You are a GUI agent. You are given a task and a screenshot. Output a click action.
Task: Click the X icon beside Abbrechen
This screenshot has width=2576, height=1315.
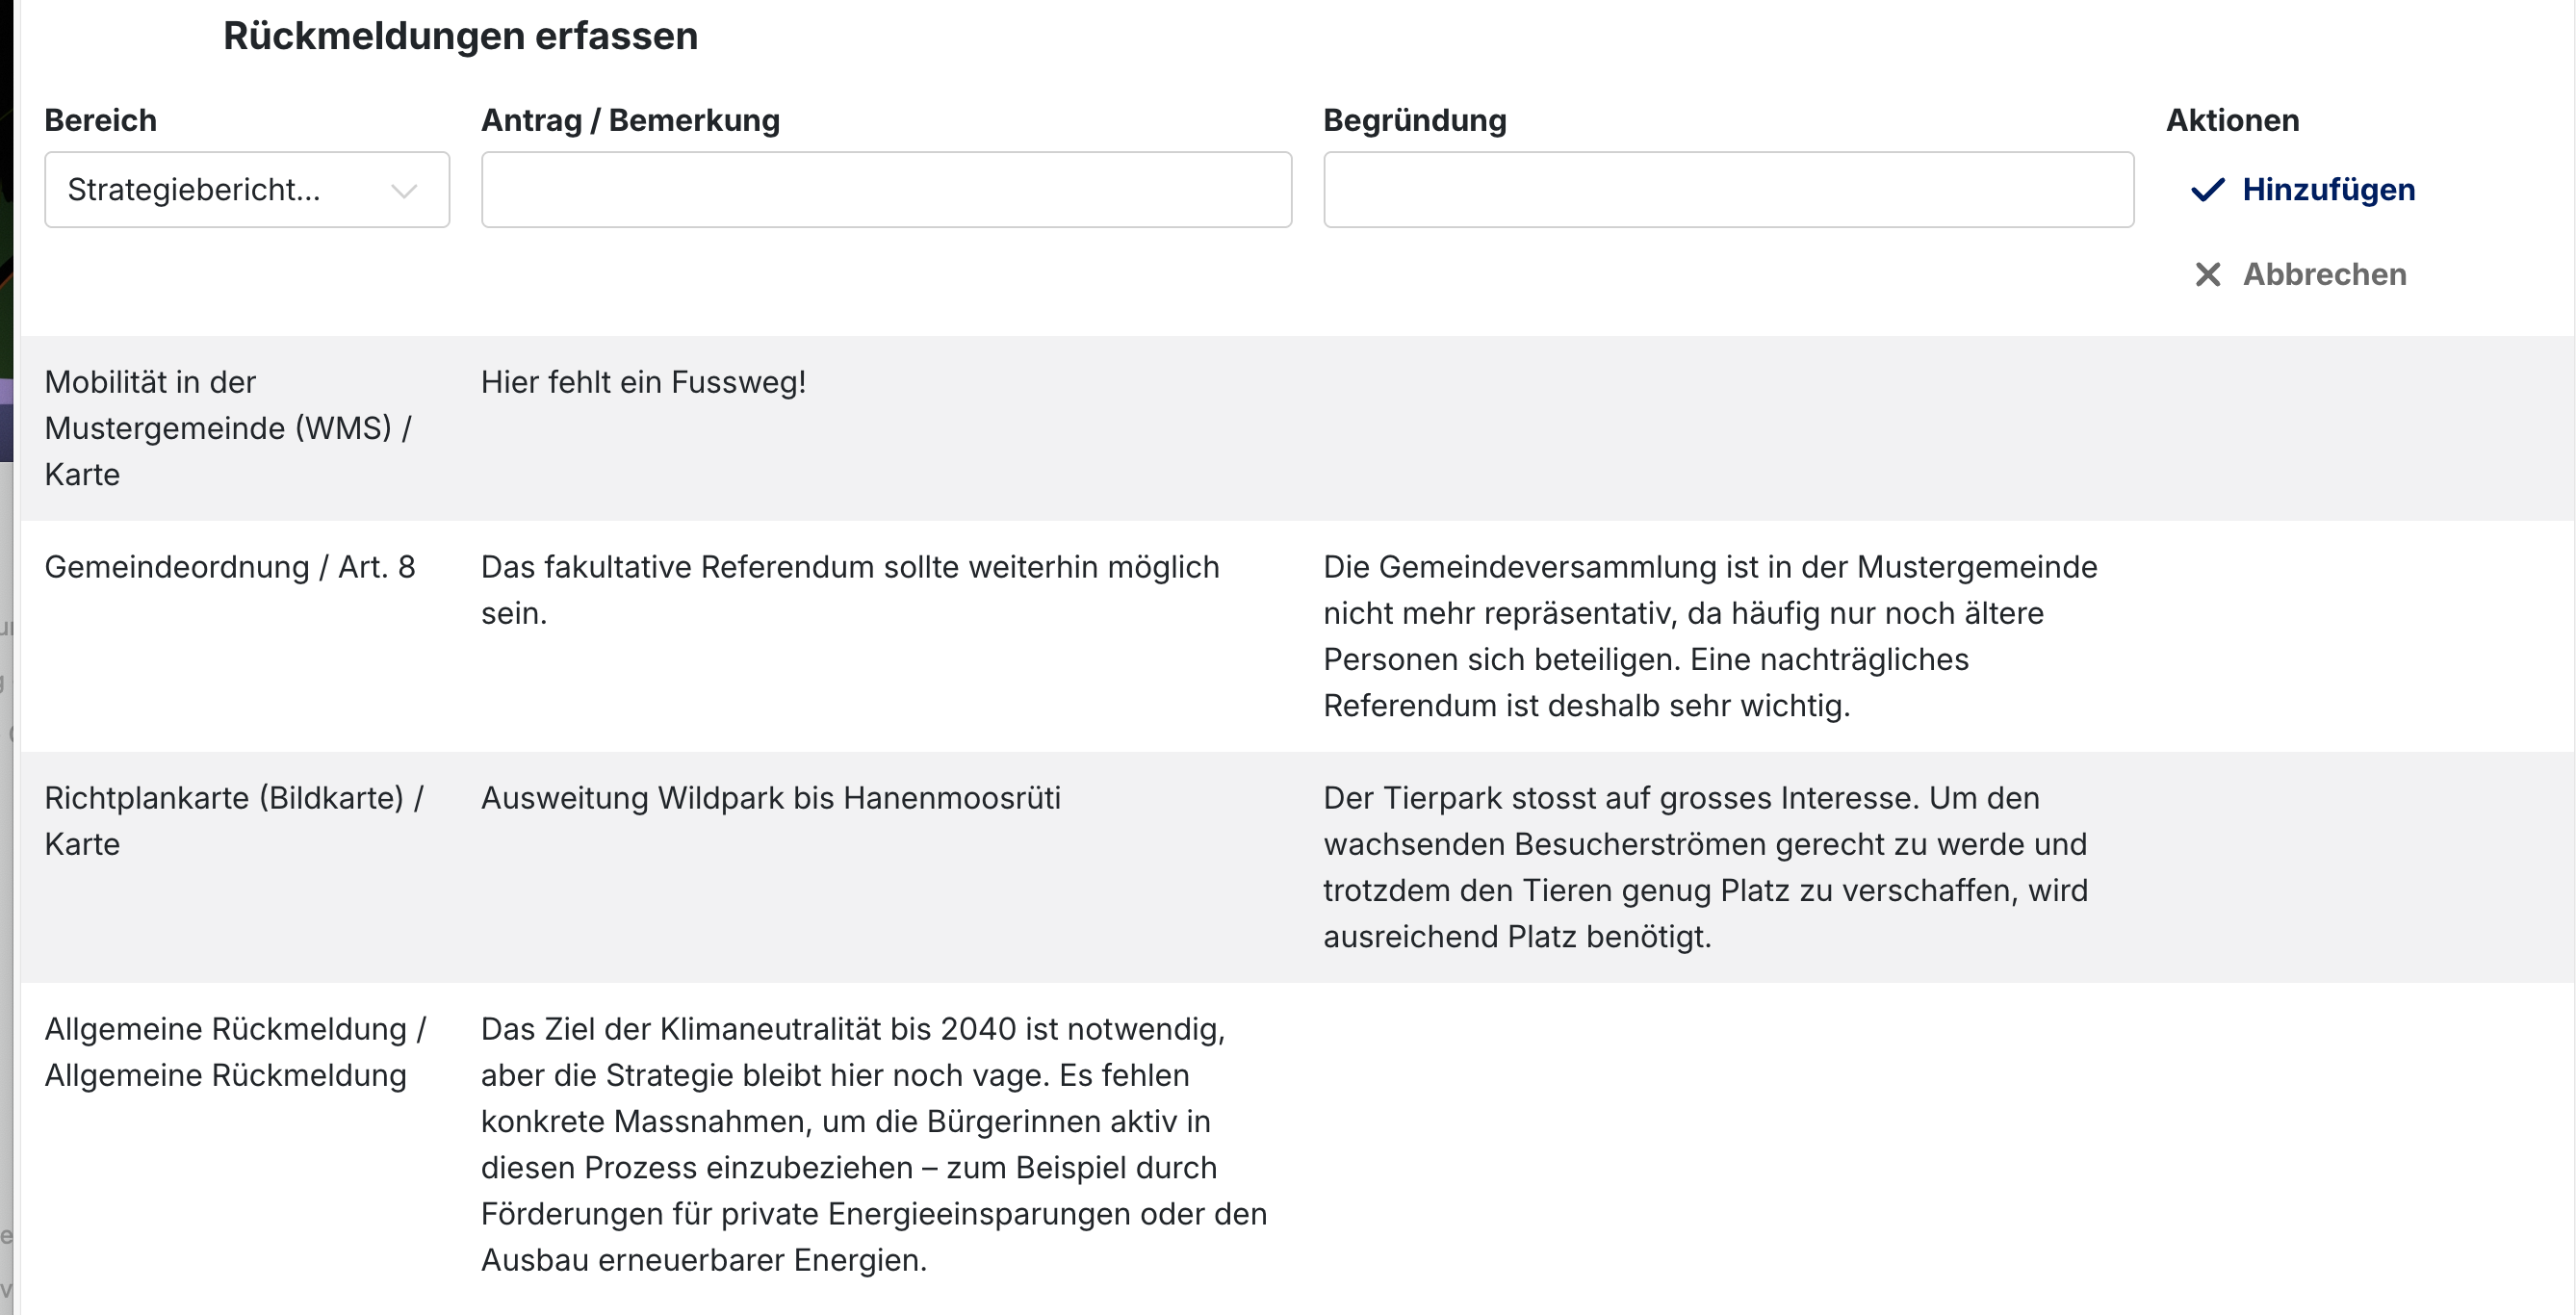click(x=2207, y=274)
